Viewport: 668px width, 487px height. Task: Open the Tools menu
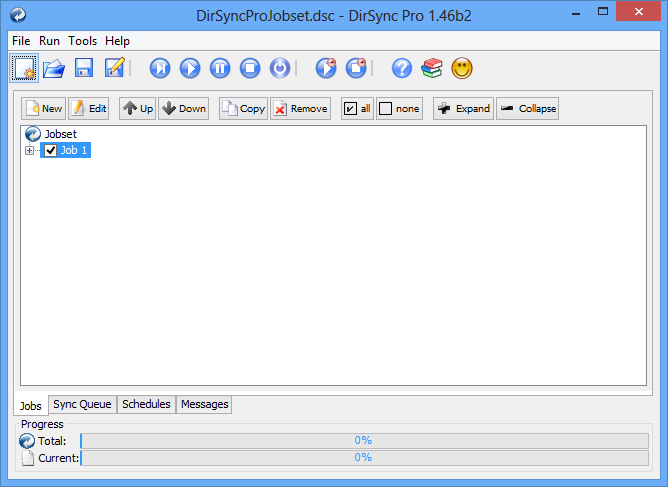coord(82,41)
